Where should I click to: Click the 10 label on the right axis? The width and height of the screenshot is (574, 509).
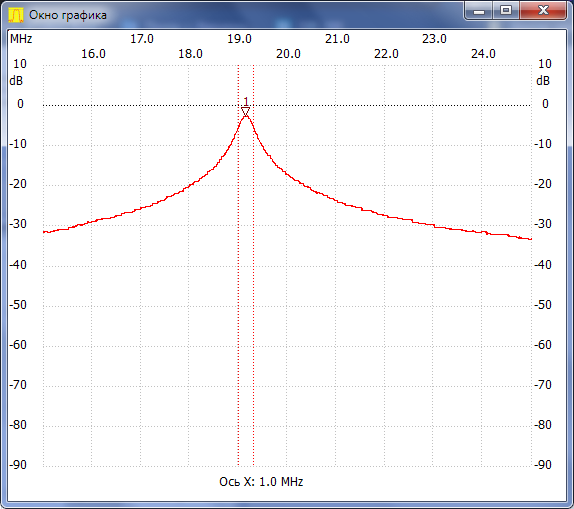[x=544, y=64]
